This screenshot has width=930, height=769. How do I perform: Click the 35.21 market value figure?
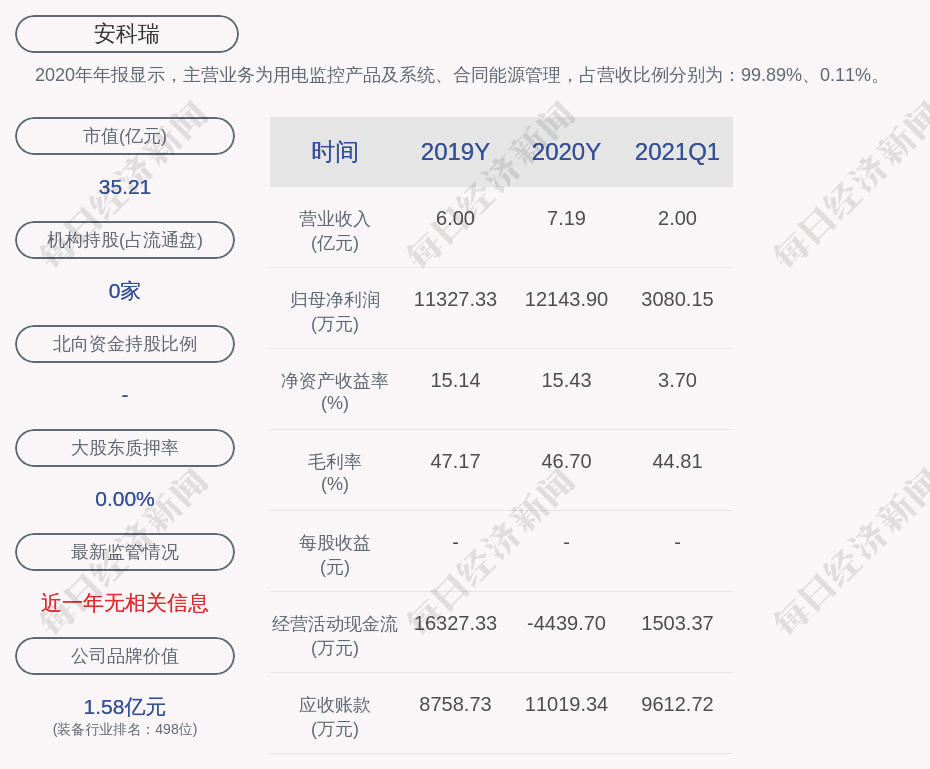125,187
